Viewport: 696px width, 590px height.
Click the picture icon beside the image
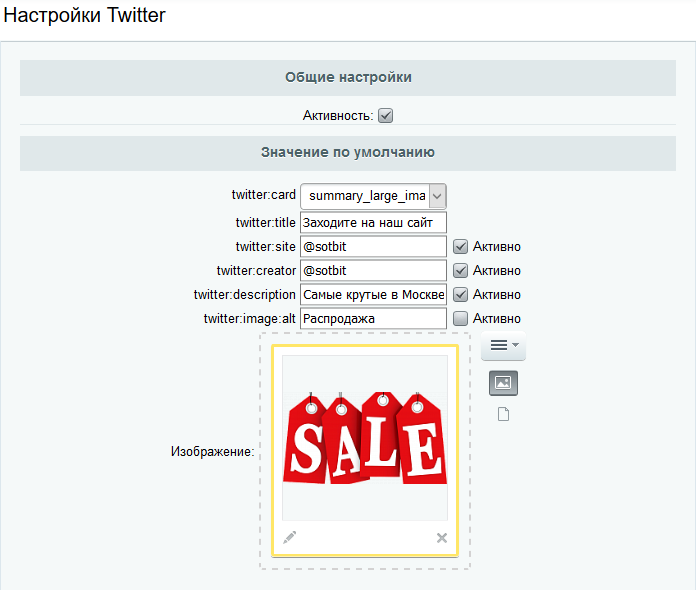[503, 382]
